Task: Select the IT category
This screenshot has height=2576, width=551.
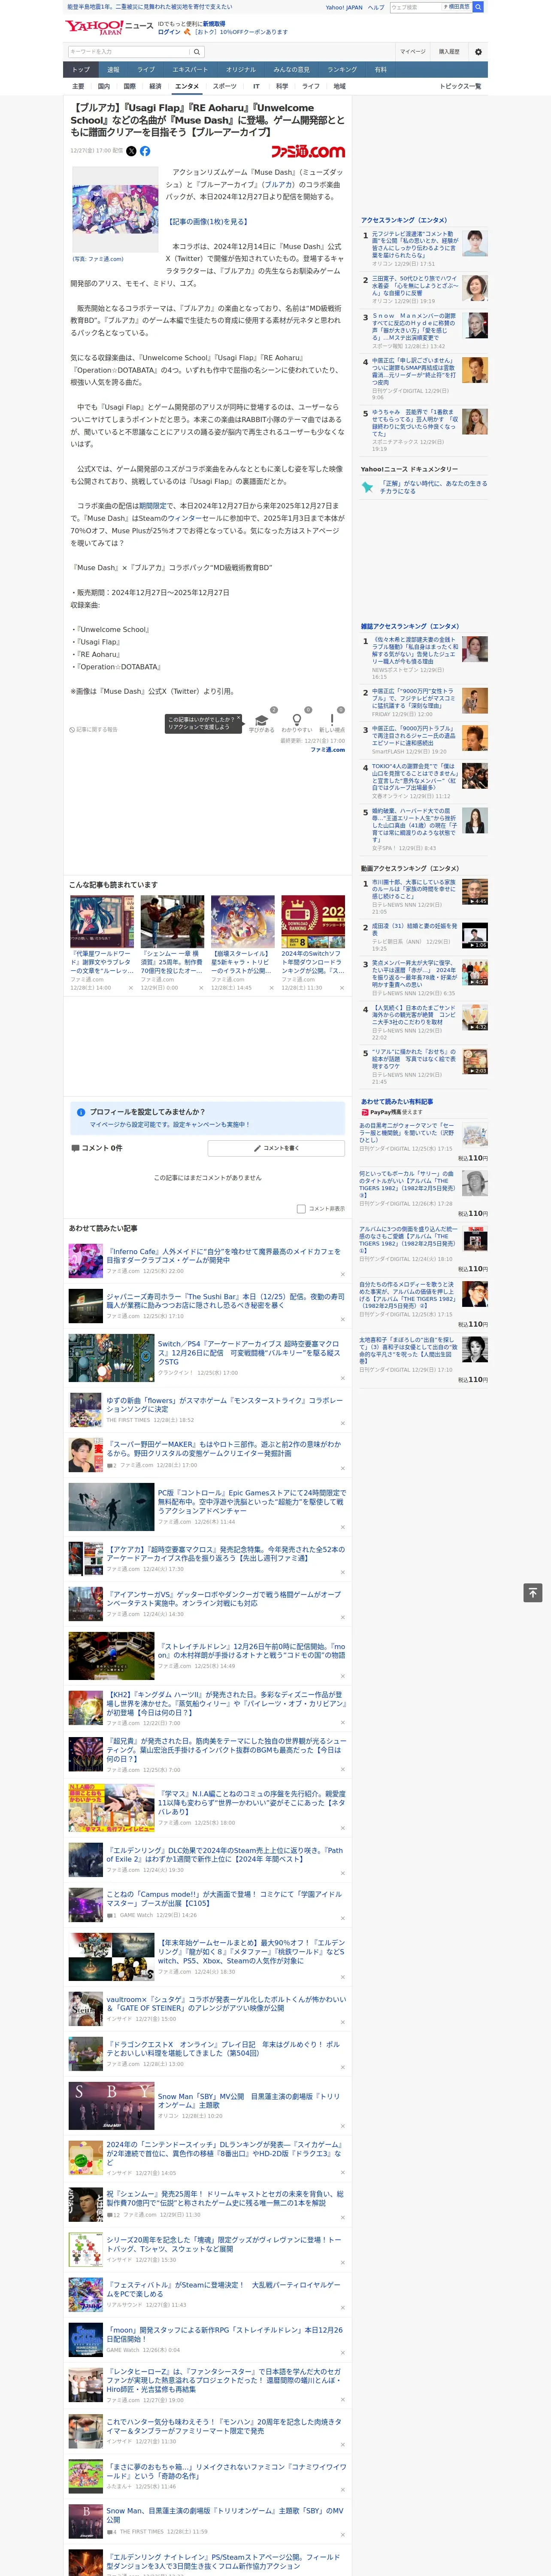Action: (256, 86)
